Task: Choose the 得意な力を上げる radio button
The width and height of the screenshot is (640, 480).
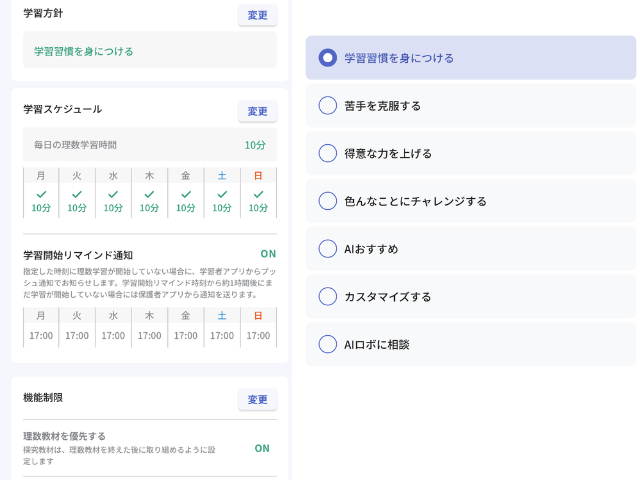Action: coord(328,153)
